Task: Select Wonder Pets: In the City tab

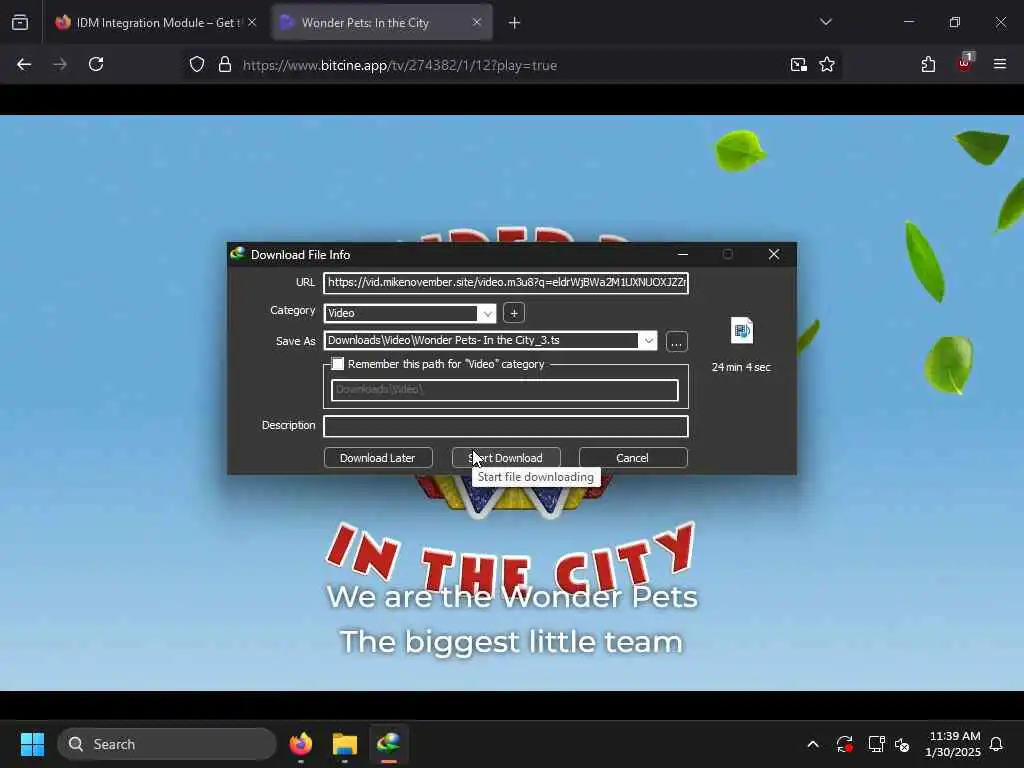Action: click(x=382, y=22)
